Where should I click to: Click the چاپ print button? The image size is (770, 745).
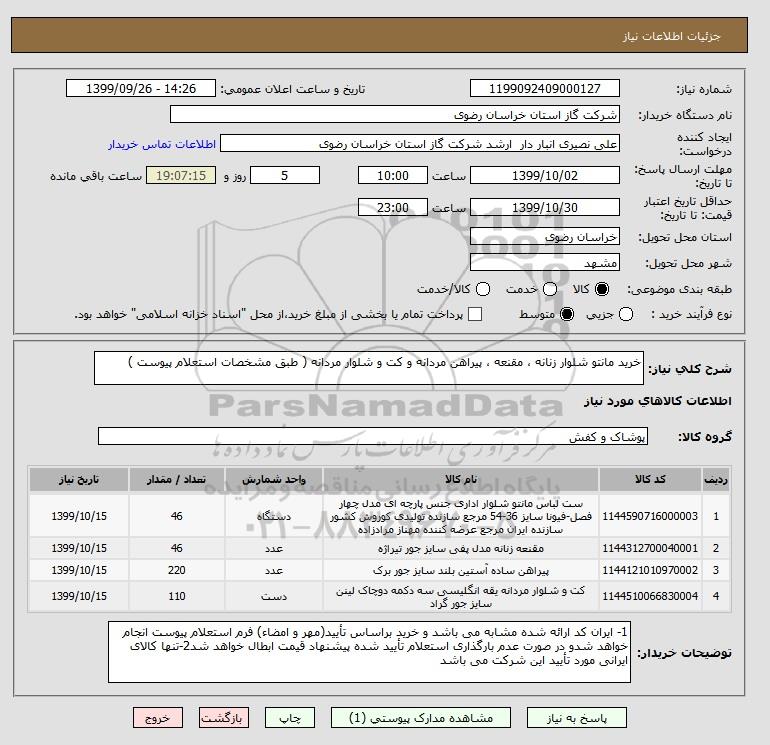tap(290, 718)
